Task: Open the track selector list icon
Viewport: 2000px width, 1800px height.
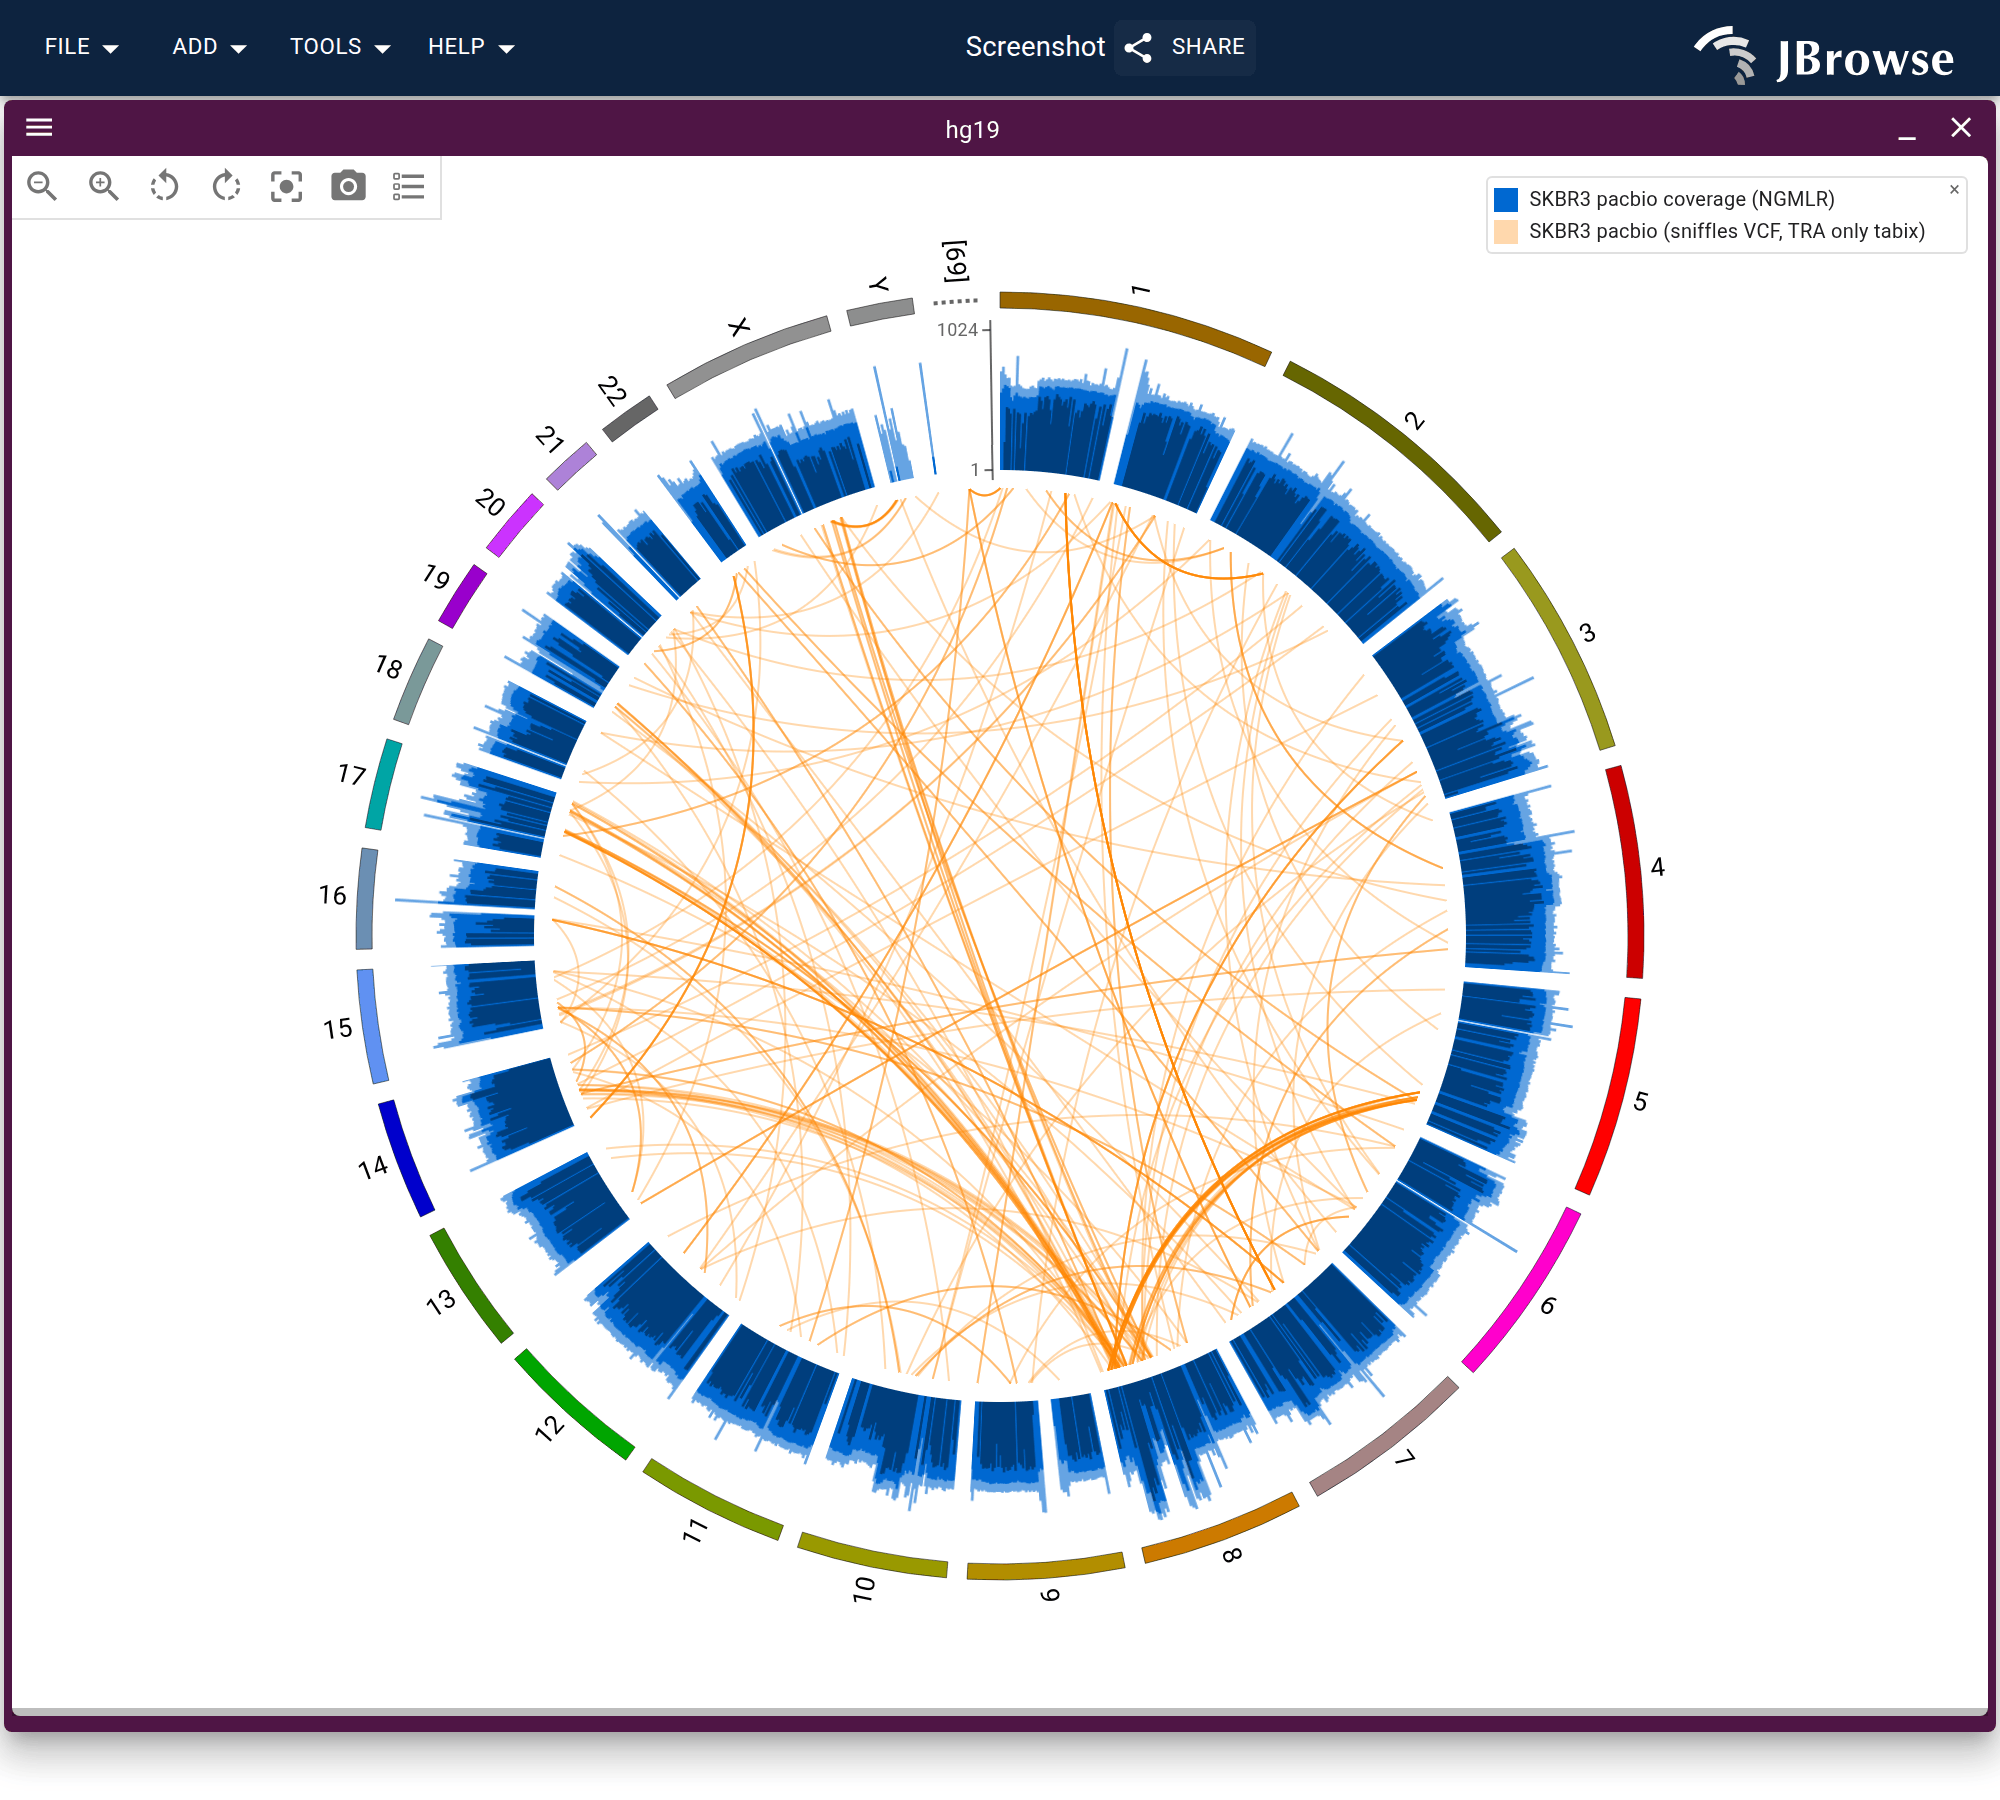Action: [409, 186]
